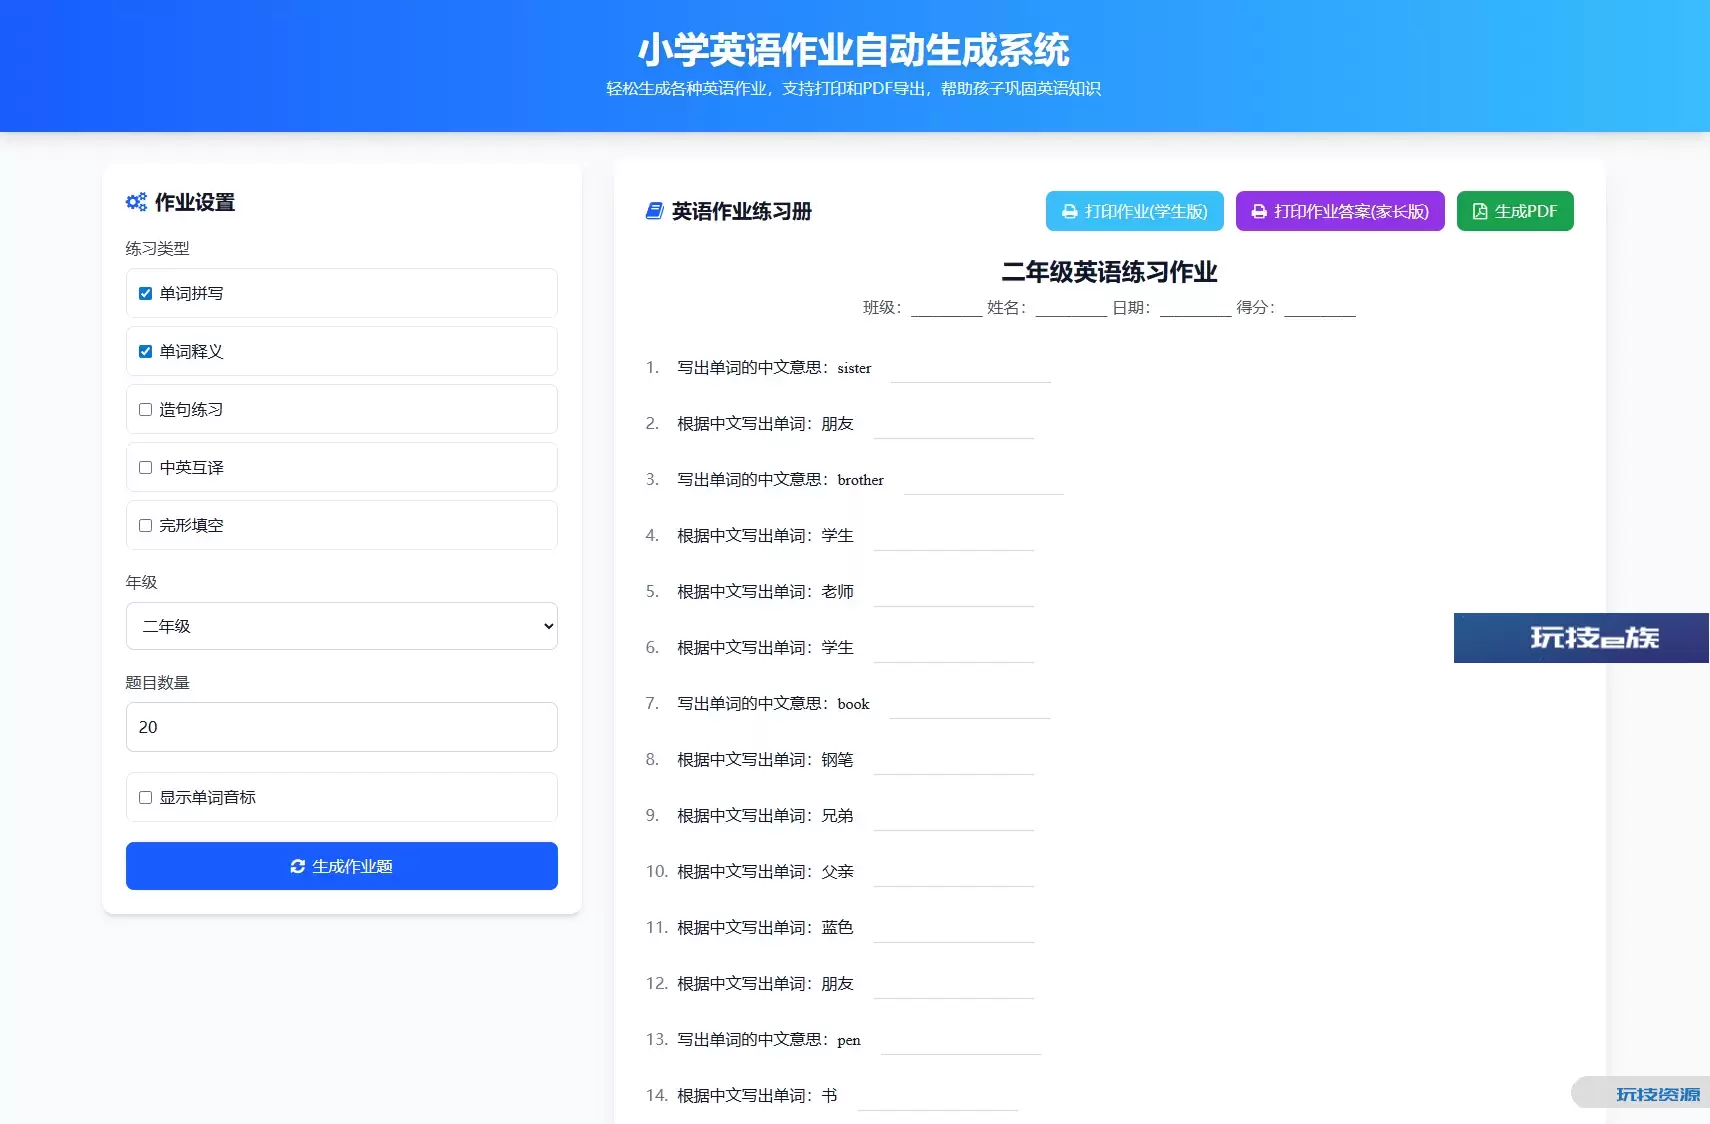Click the printer icon on 打印作业答案(家长版)

click(x=1258, y=212)
